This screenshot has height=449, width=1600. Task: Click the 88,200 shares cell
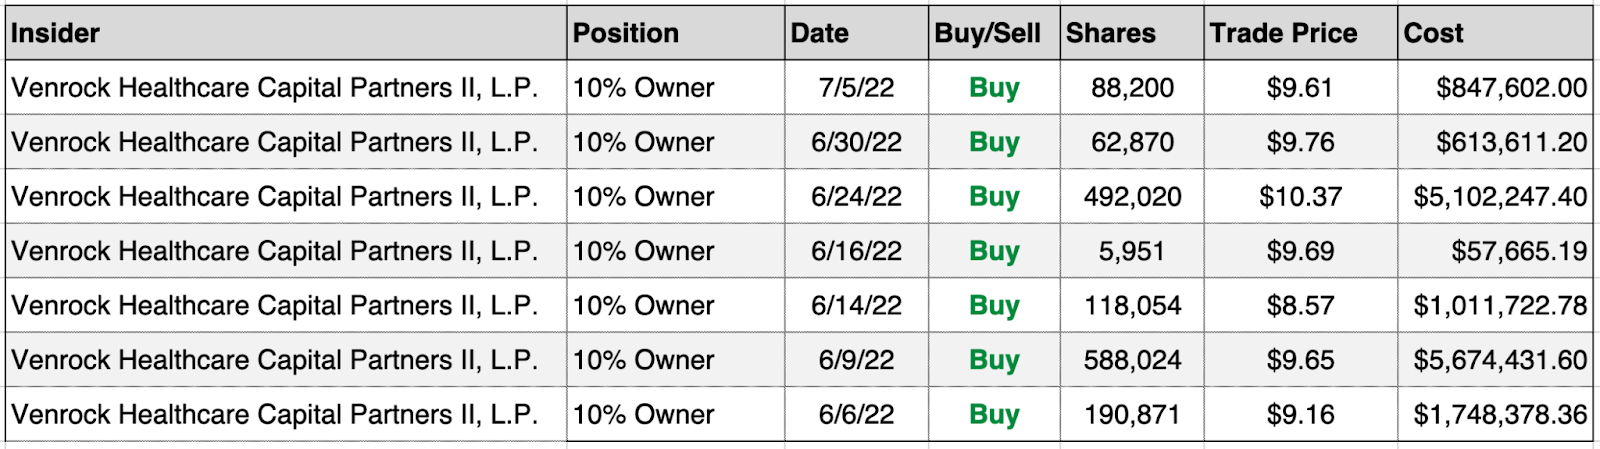tap(1132, 87)
